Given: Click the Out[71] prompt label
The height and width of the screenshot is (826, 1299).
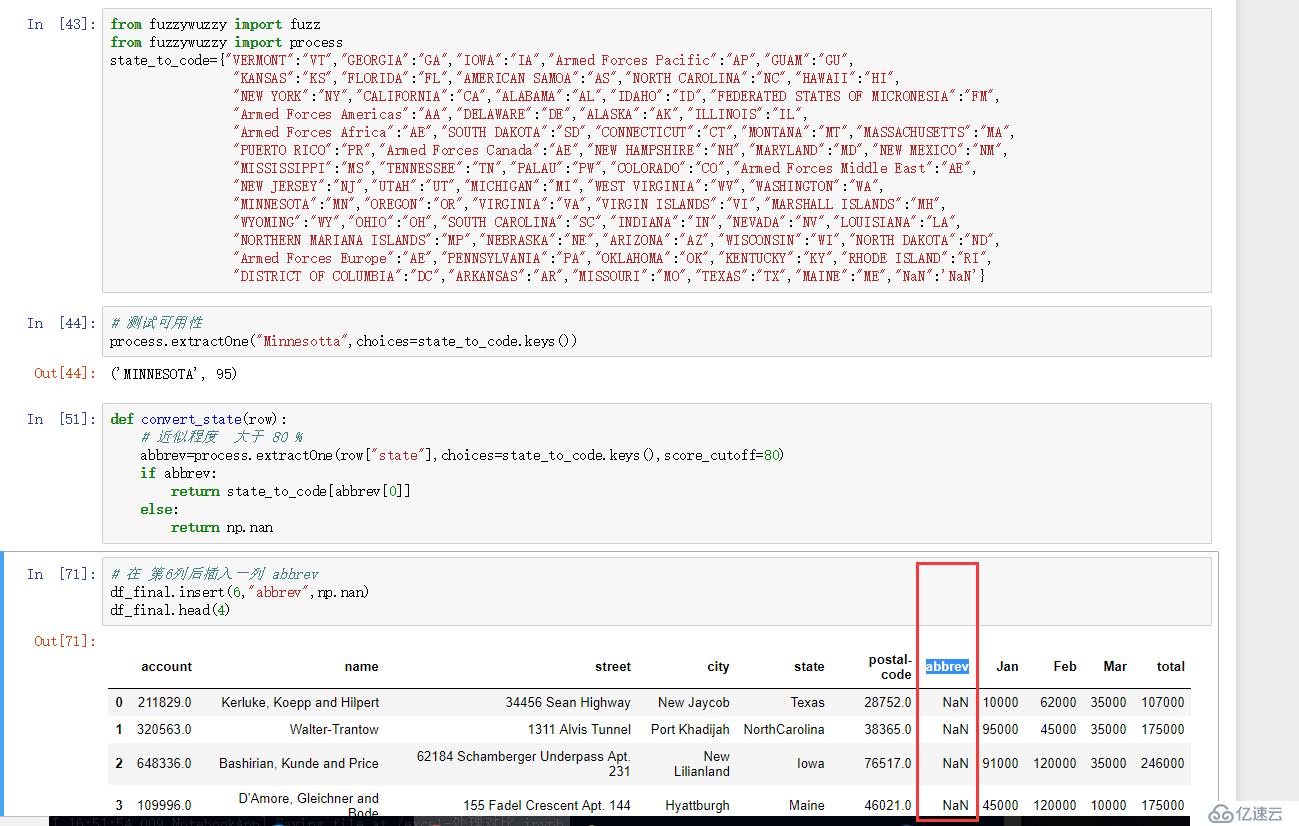Looking at the screenshot, I should (x=65, y=640).
